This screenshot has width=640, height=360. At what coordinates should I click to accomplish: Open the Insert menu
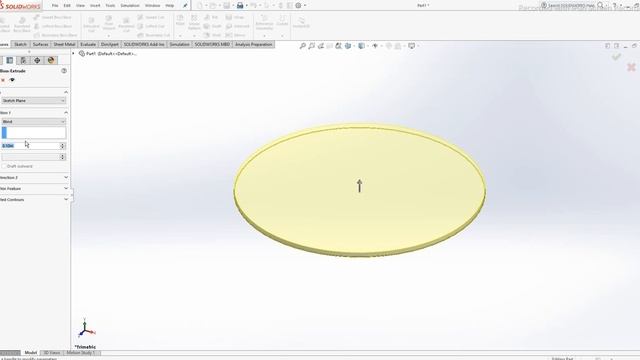[x=95, y=6]
